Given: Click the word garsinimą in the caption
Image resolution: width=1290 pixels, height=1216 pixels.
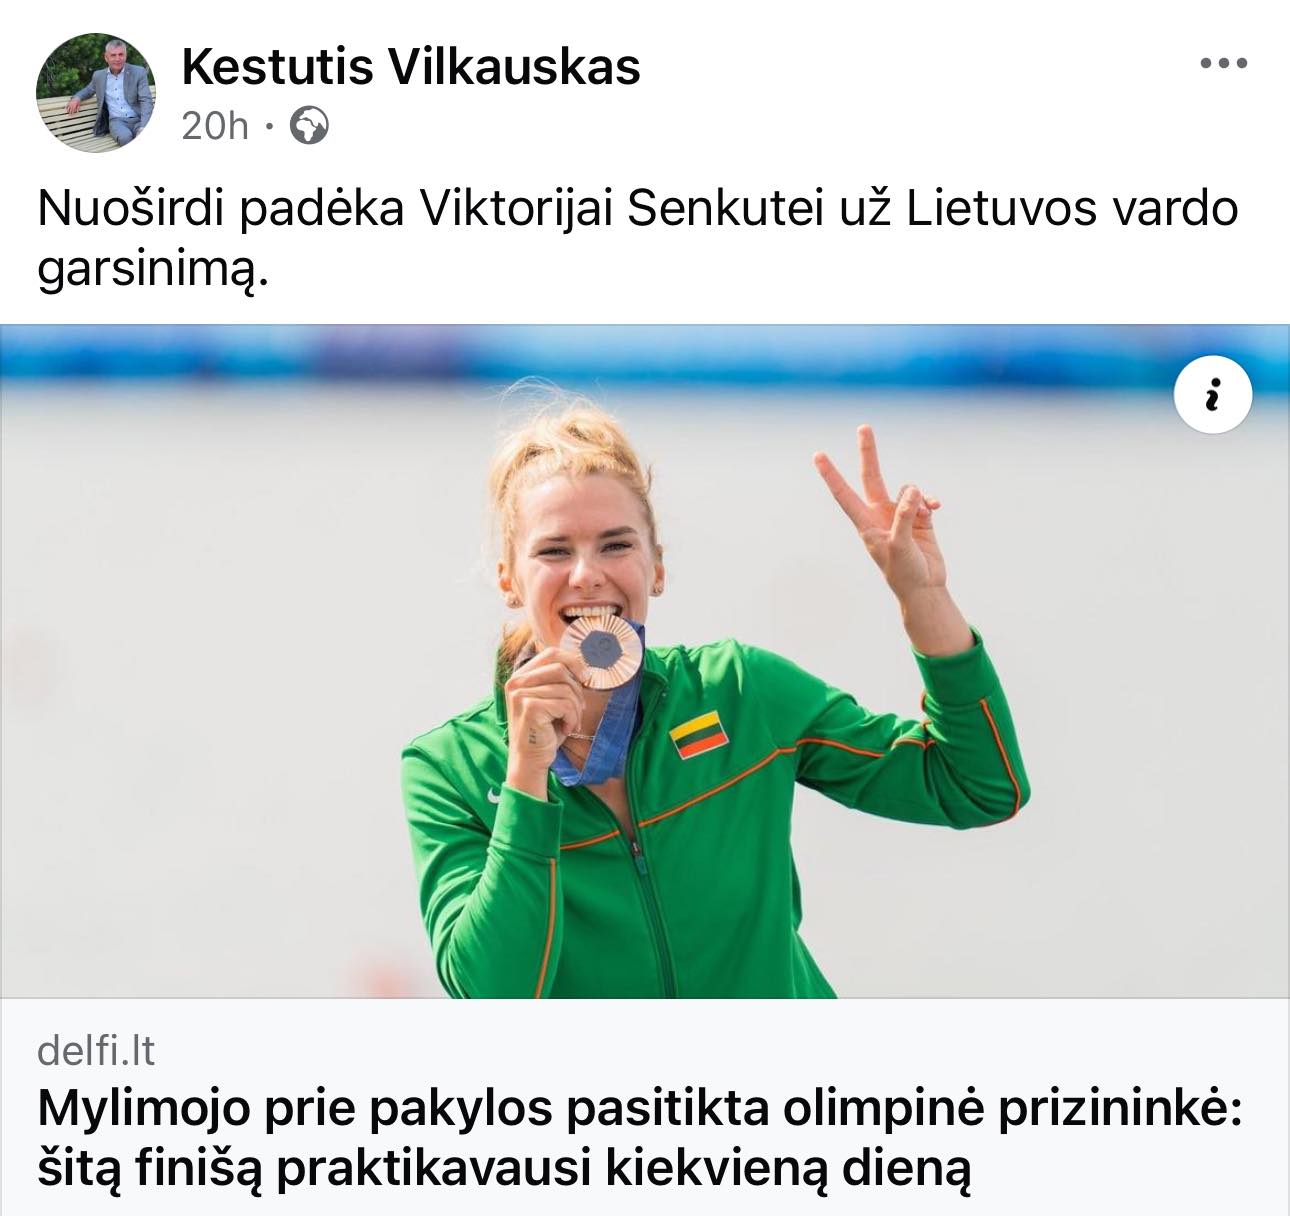Looking at the screenshot, I should coord(153,270).
